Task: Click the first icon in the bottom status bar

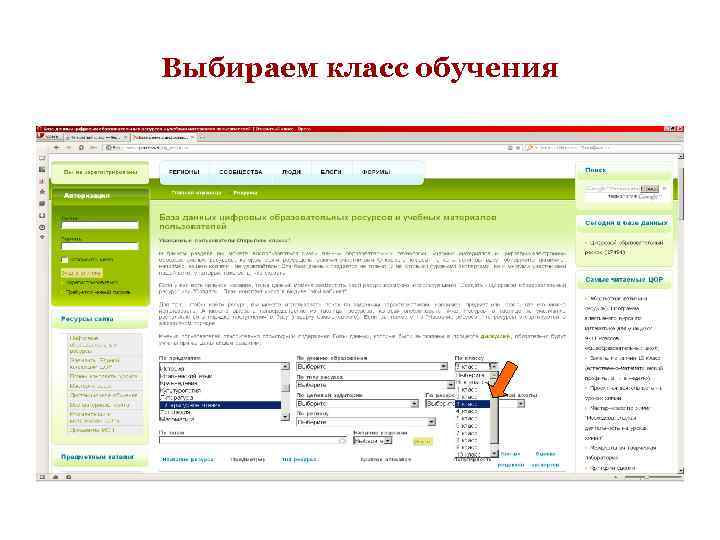Action: [x=42, y=477]
